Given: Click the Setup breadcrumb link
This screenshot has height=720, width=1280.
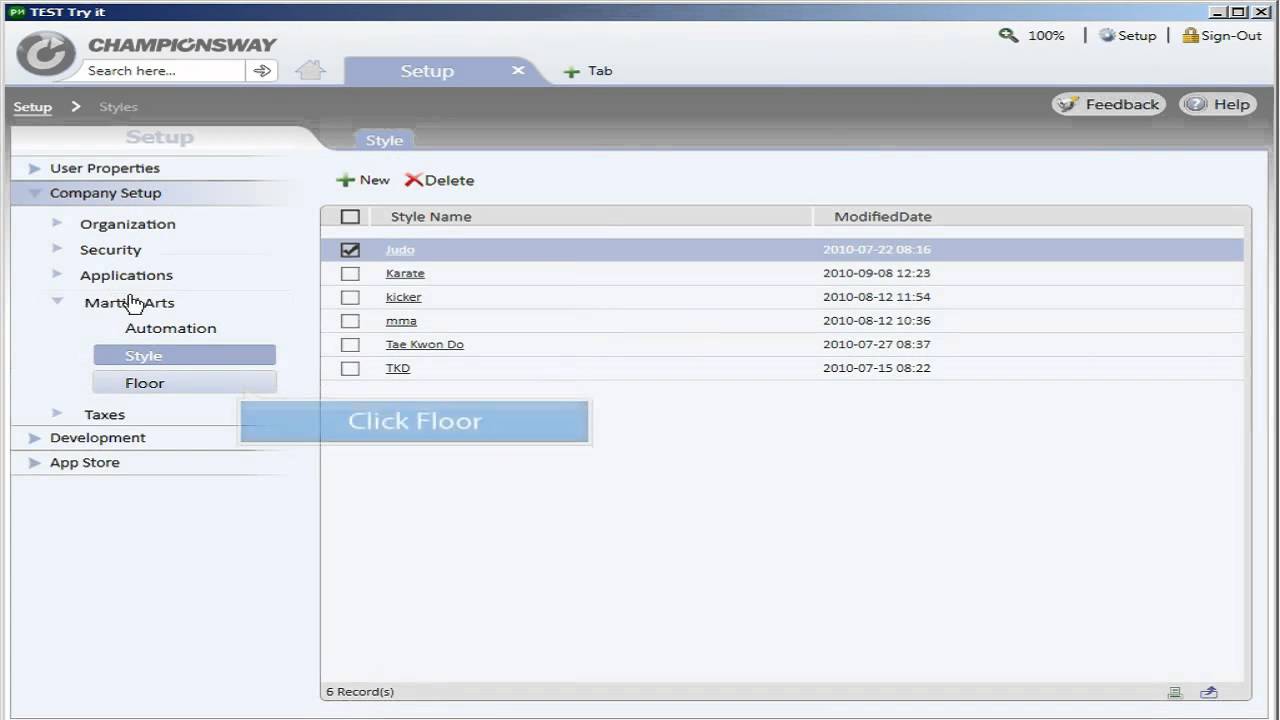Looking at the screenshot, I should point(33,107).
